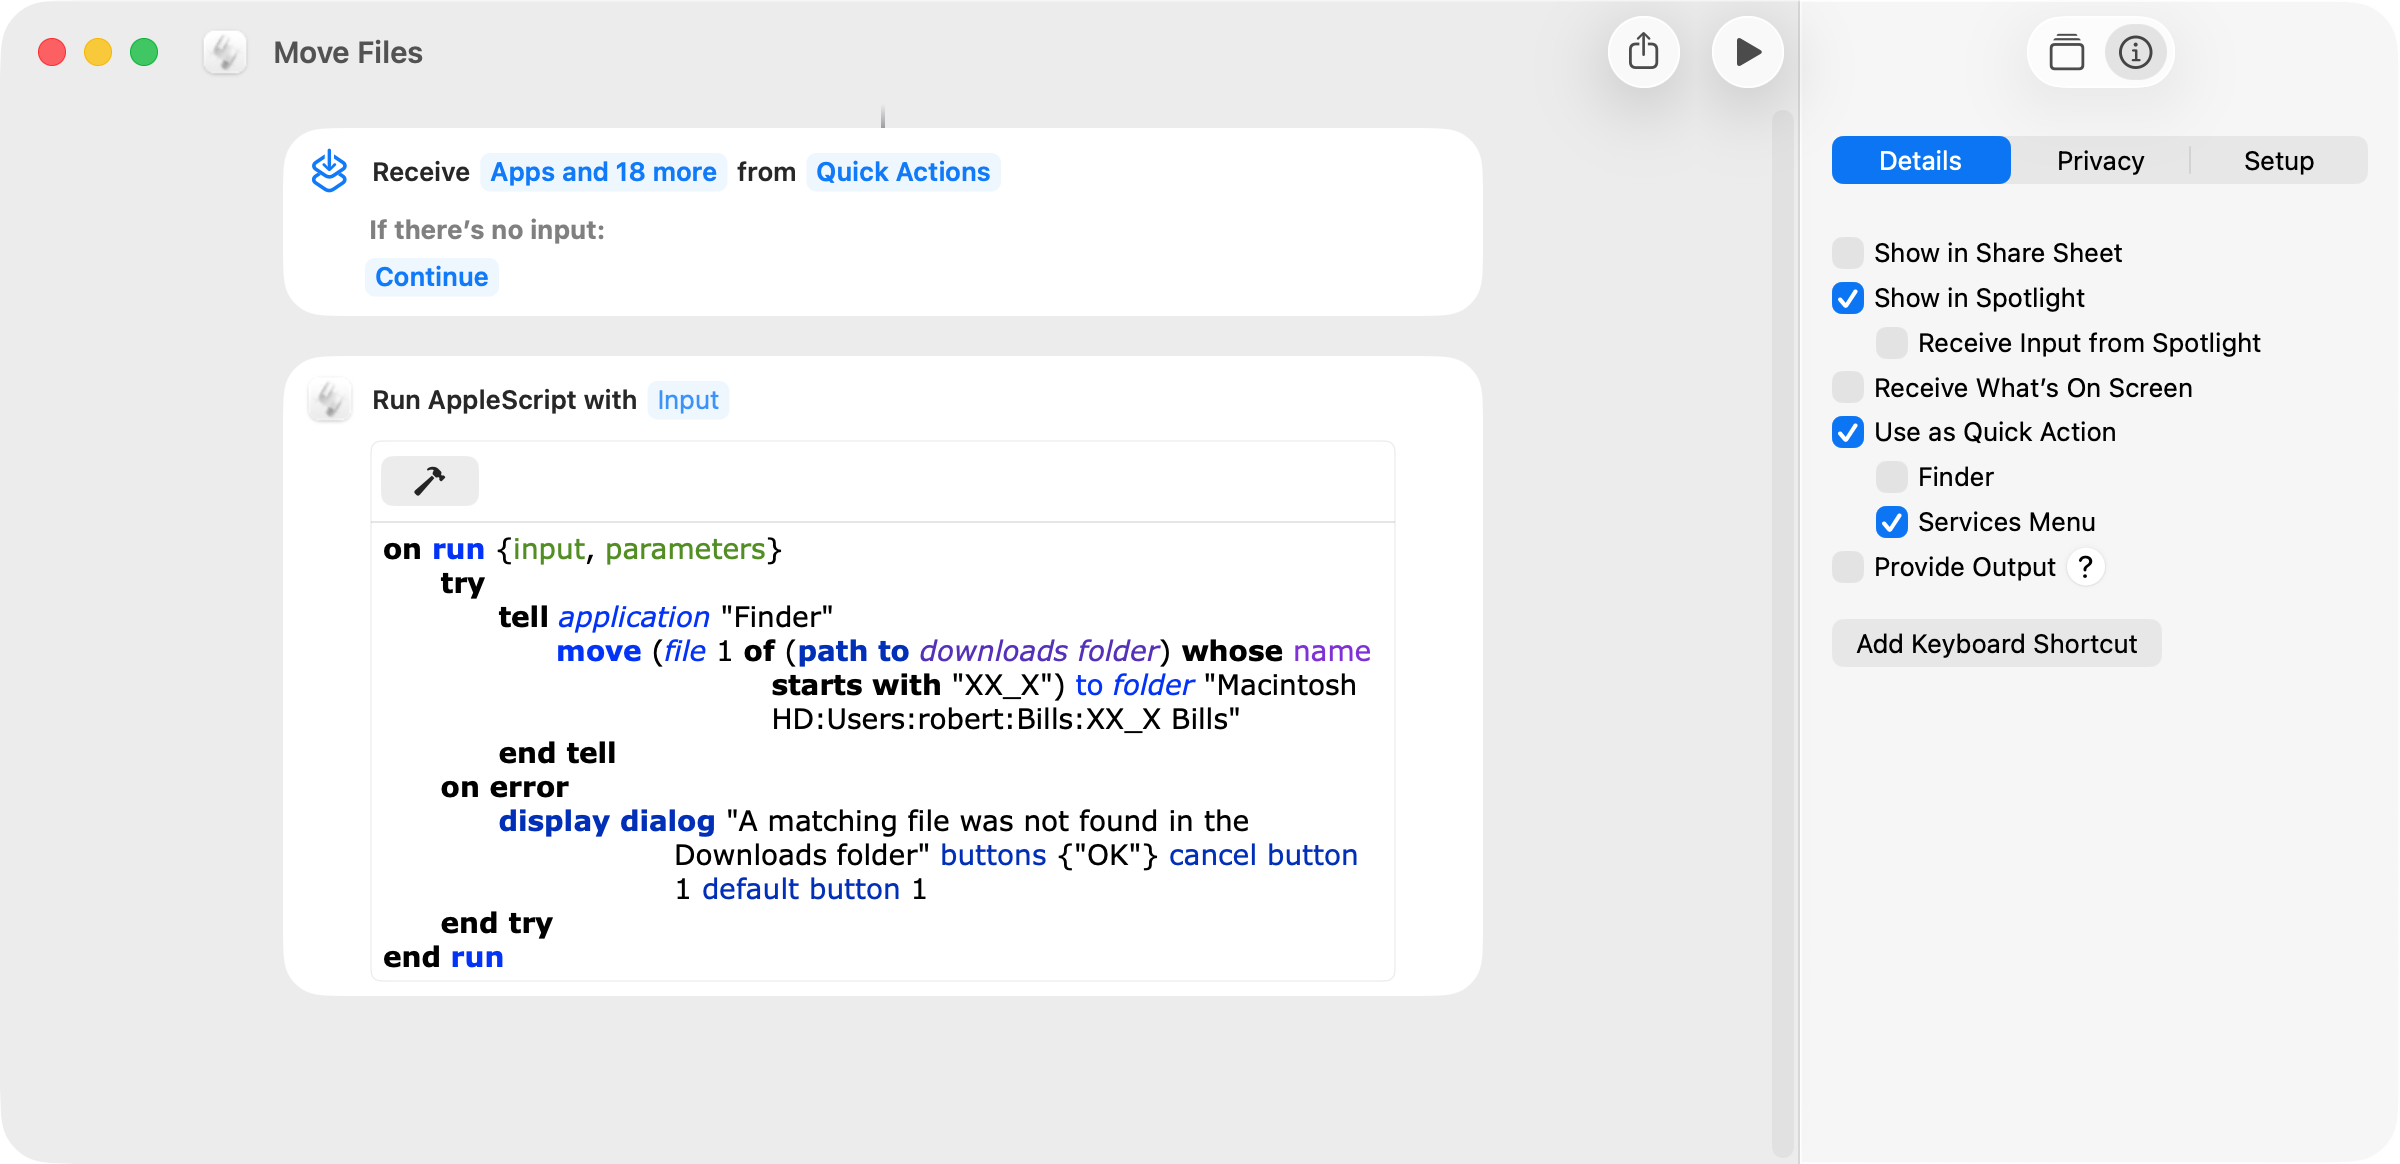
Task: Disable Show in Spotlight checkbox
Action: coord(1847,298)
